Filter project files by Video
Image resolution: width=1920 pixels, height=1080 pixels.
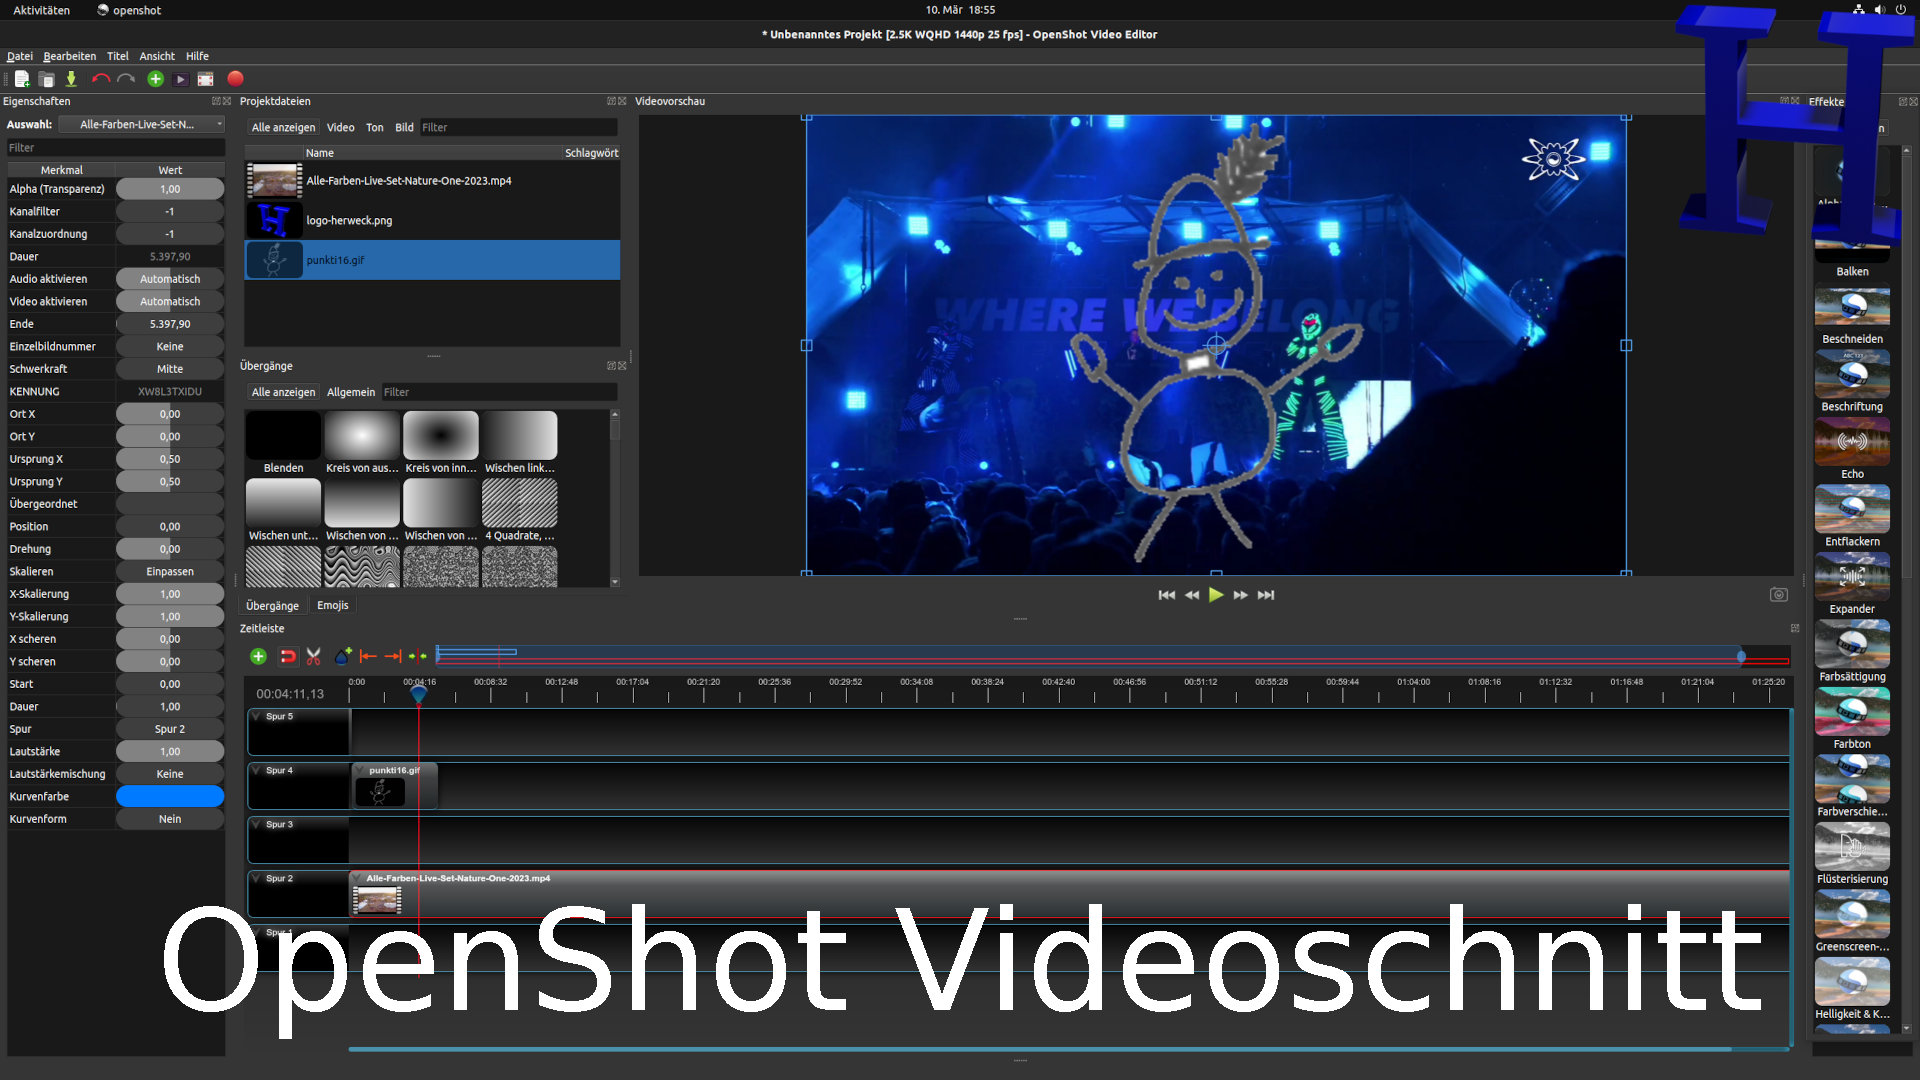click(x=340, y=127)
